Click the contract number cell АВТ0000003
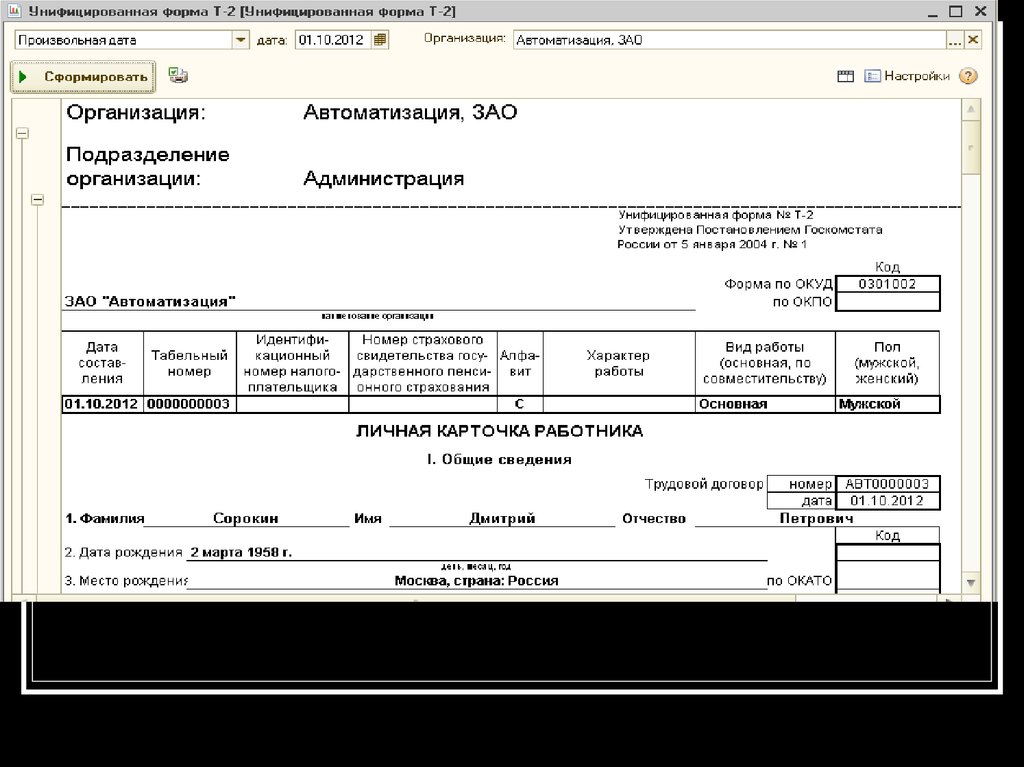Screen dimensions: 1024x767 [887, 484]
